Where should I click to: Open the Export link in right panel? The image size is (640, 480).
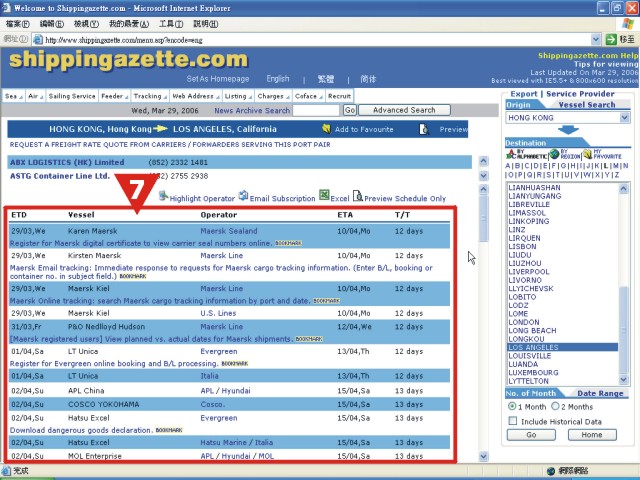coord(524,94)
